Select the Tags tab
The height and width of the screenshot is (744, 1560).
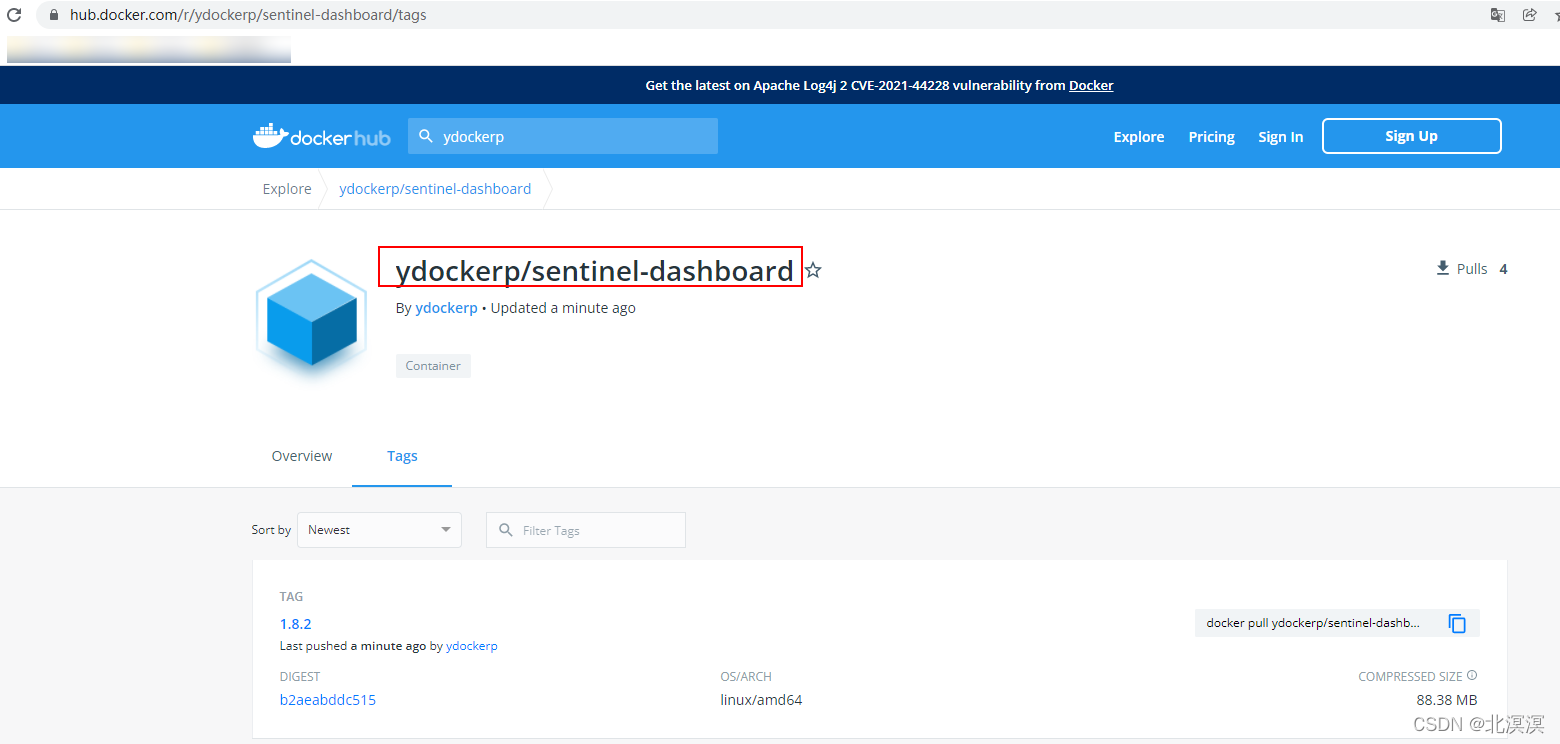[402, 456]
